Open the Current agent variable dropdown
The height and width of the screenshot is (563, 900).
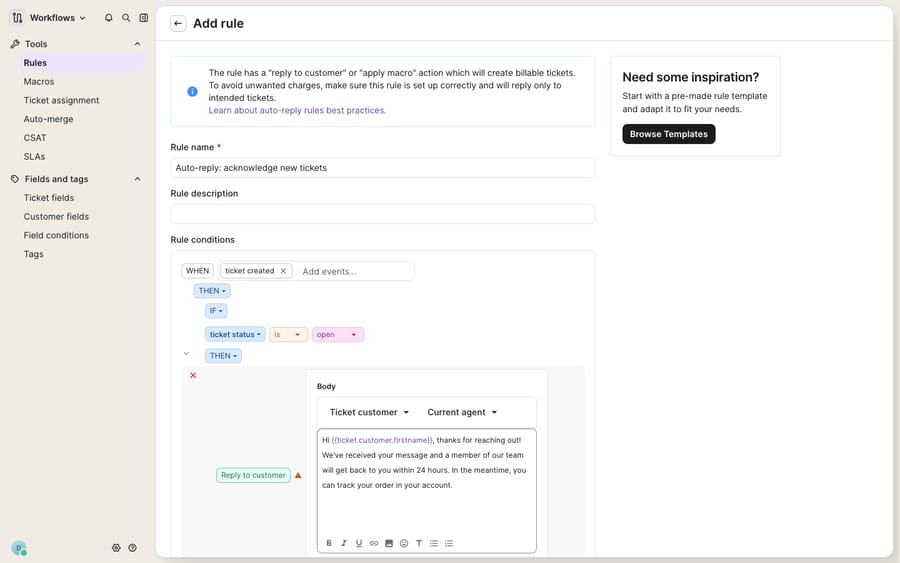[462, 412]
